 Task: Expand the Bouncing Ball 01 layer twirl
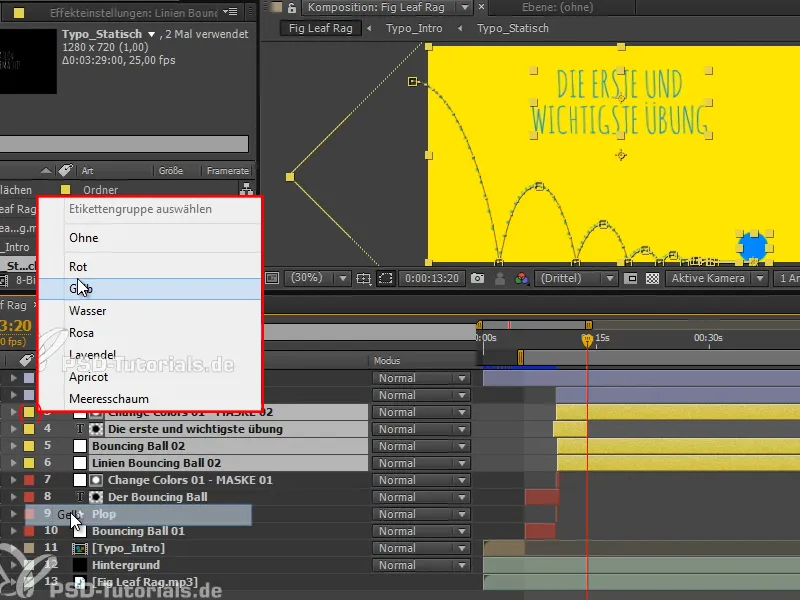13,531
